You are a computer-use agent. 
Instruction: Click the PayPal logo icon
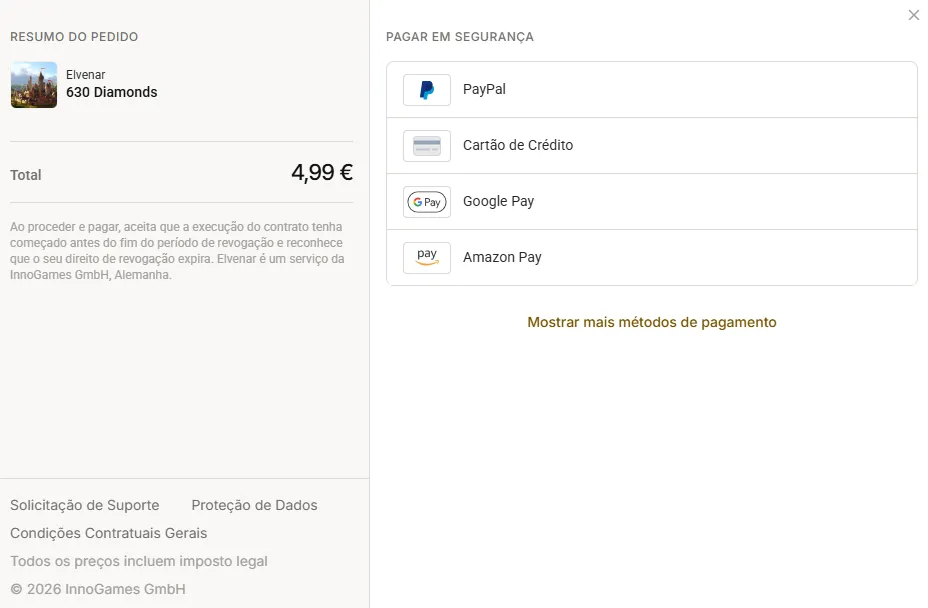[x=427, y=90]
